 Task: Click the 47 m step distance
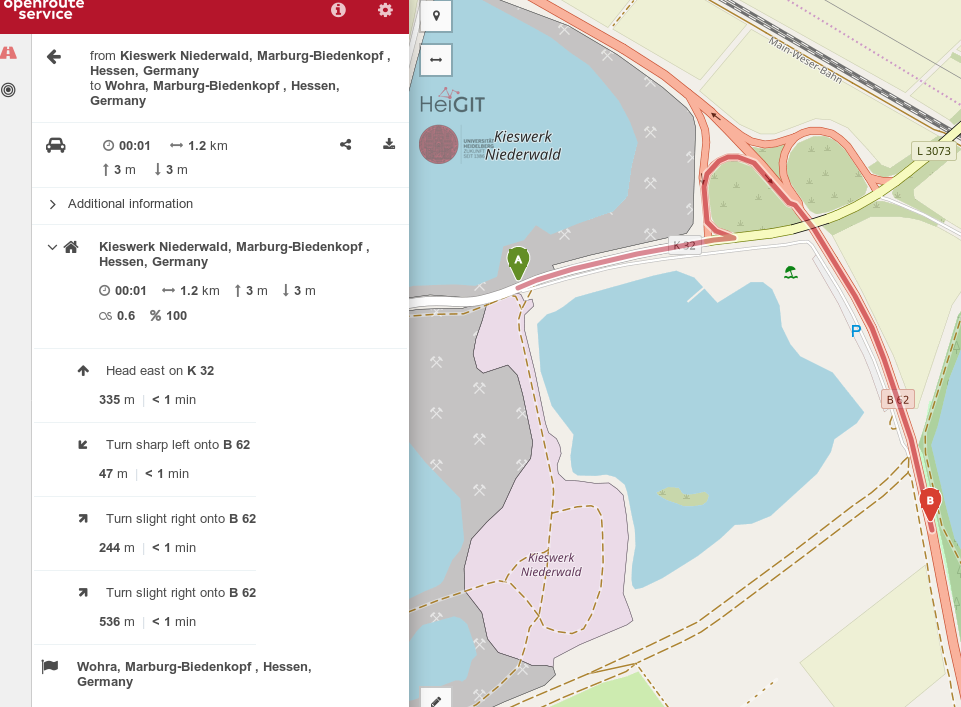pos(113,474)
